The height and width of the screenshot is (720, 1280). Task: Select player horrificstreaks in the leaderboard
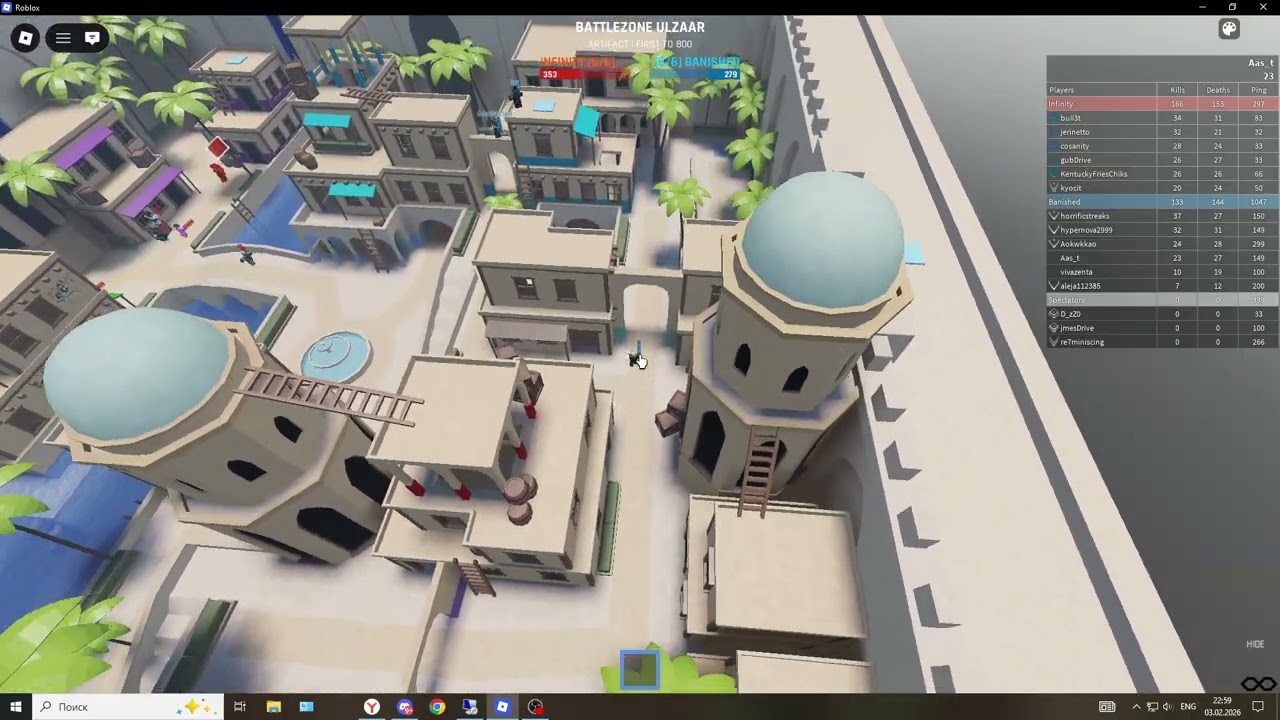point(1162,216)
